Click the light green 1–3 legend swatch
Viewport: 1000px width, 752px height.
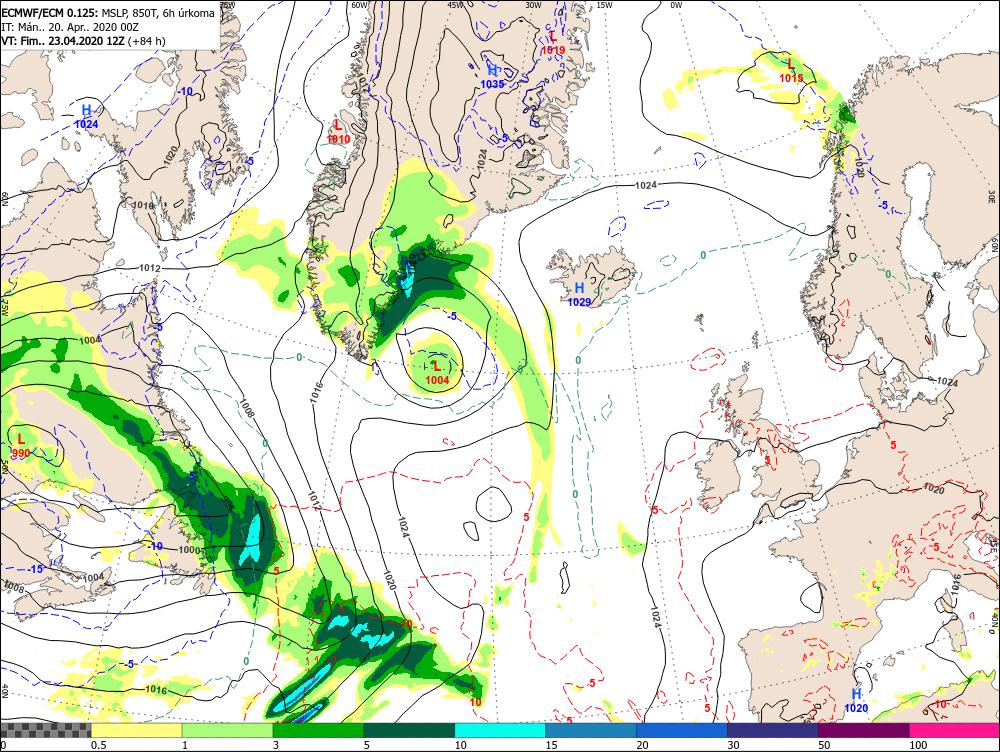pos(228,730)
